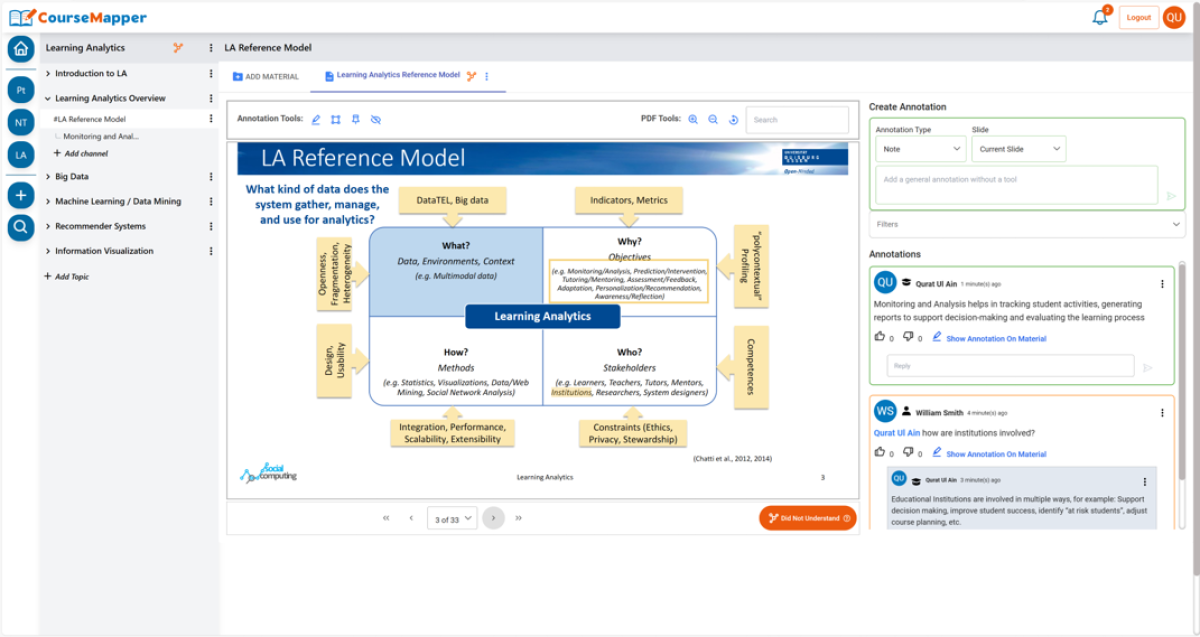Viewport: 1200px width, 637px height.
Task: Toggle hide annotations eye icon
Action: point(376,119)
